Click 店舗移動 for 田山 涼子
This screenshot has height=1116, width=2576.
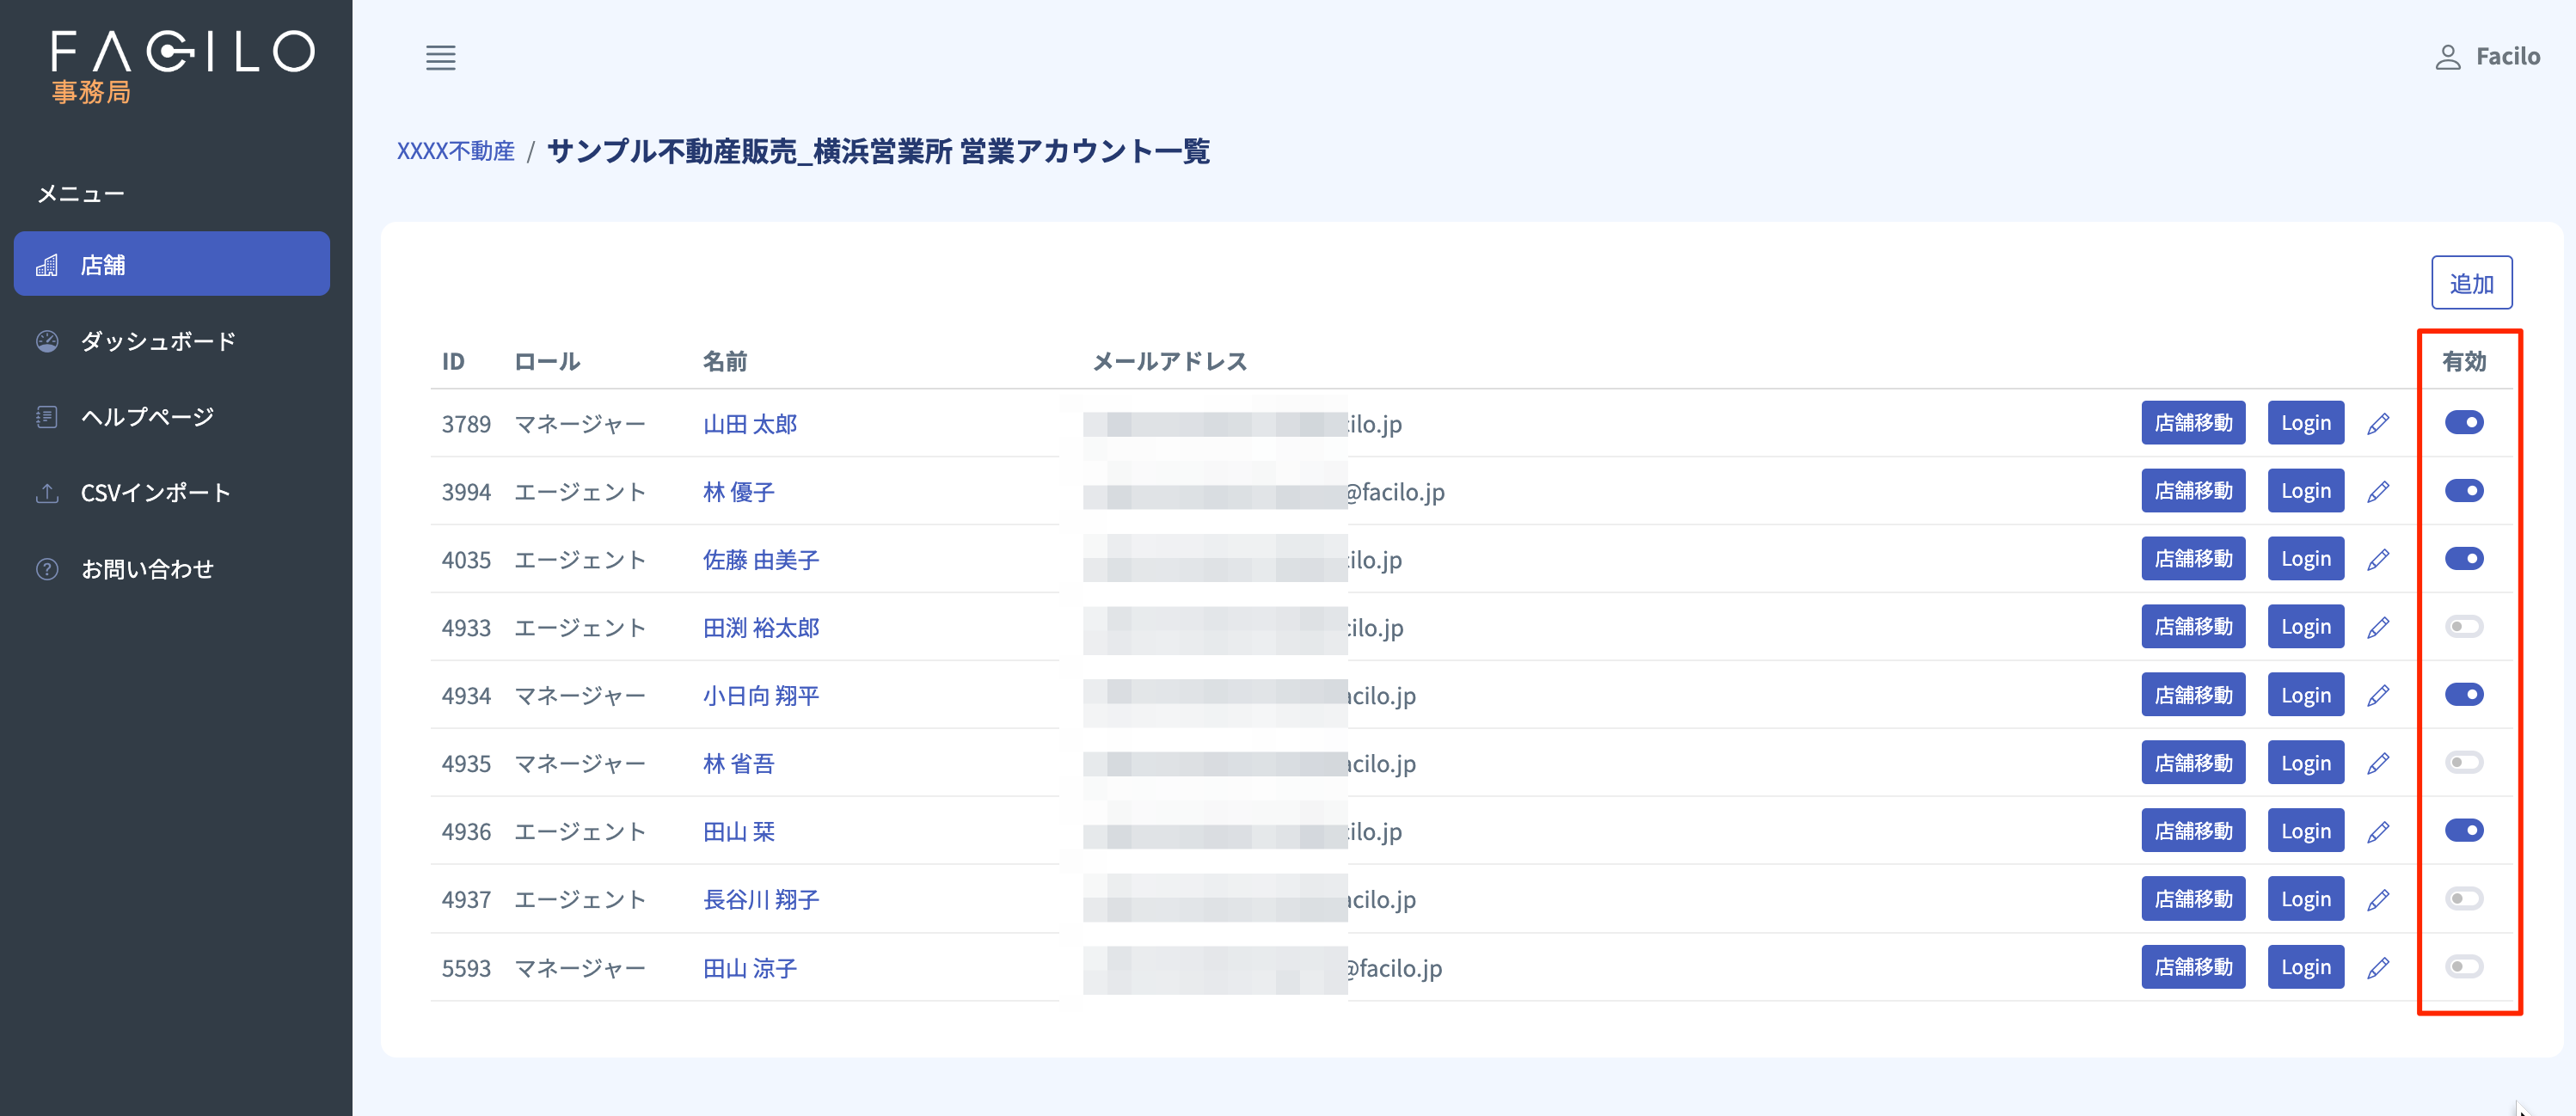(2193, 967)
